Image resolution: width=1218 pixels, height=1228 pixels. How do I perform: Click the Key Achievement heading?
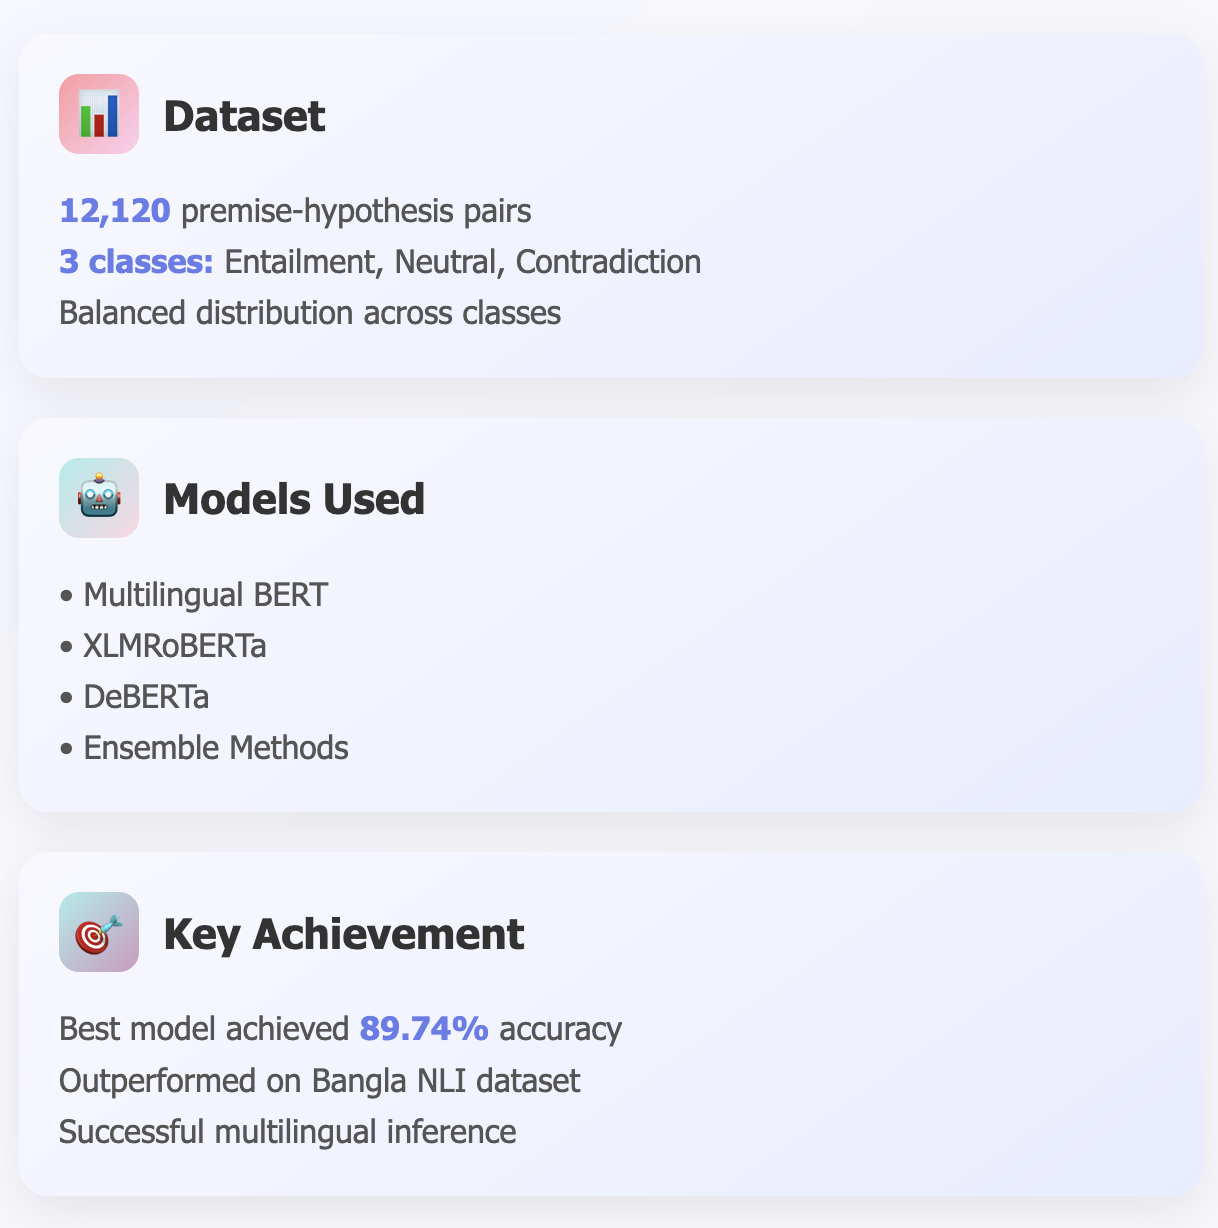coord(343,934)
